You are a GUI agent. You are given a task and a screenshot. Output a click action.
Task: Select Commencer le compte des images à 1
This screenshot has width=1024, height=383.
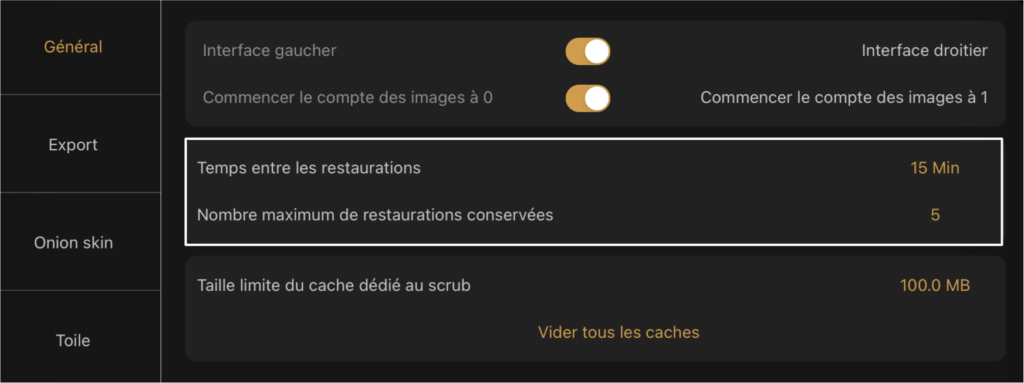point(844,98)
